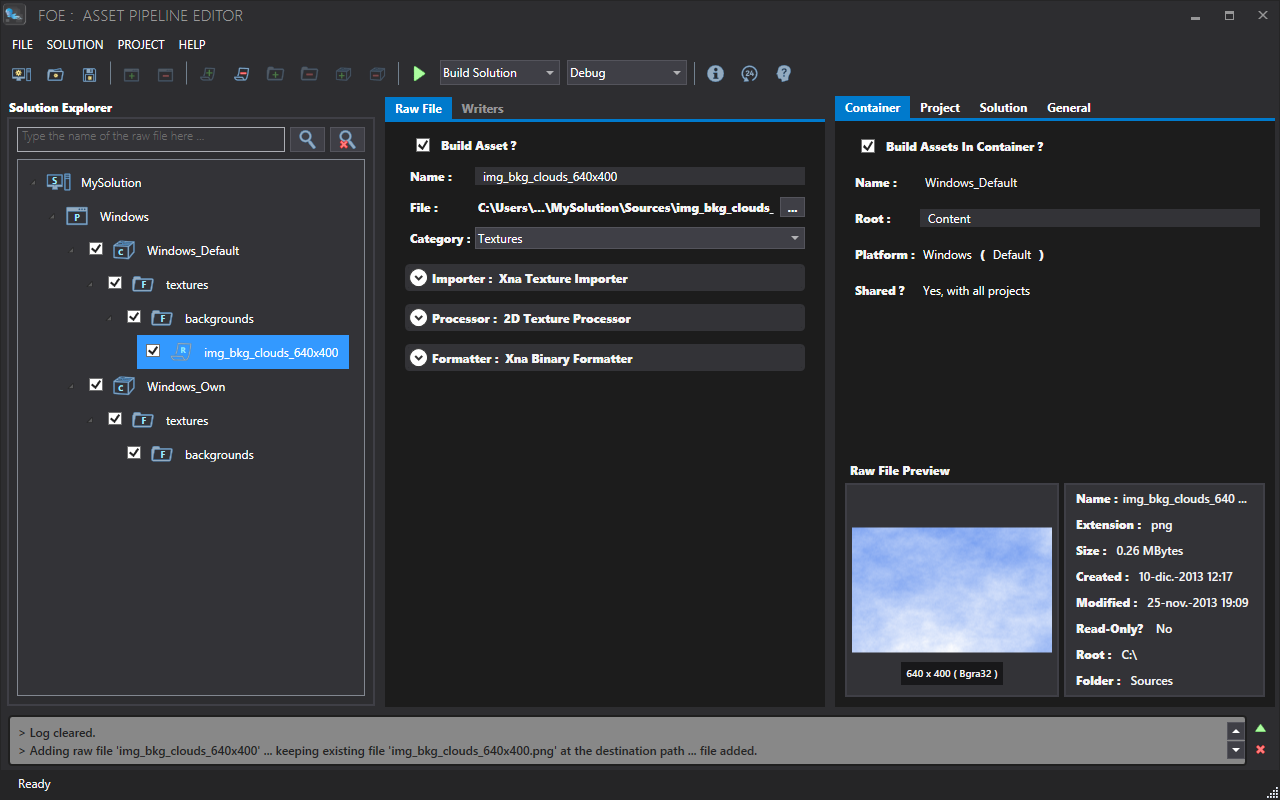Screen dimensions: 1280x800
Task: Uncheck the Windows_Own container checkbox
Action: [96, 385]
